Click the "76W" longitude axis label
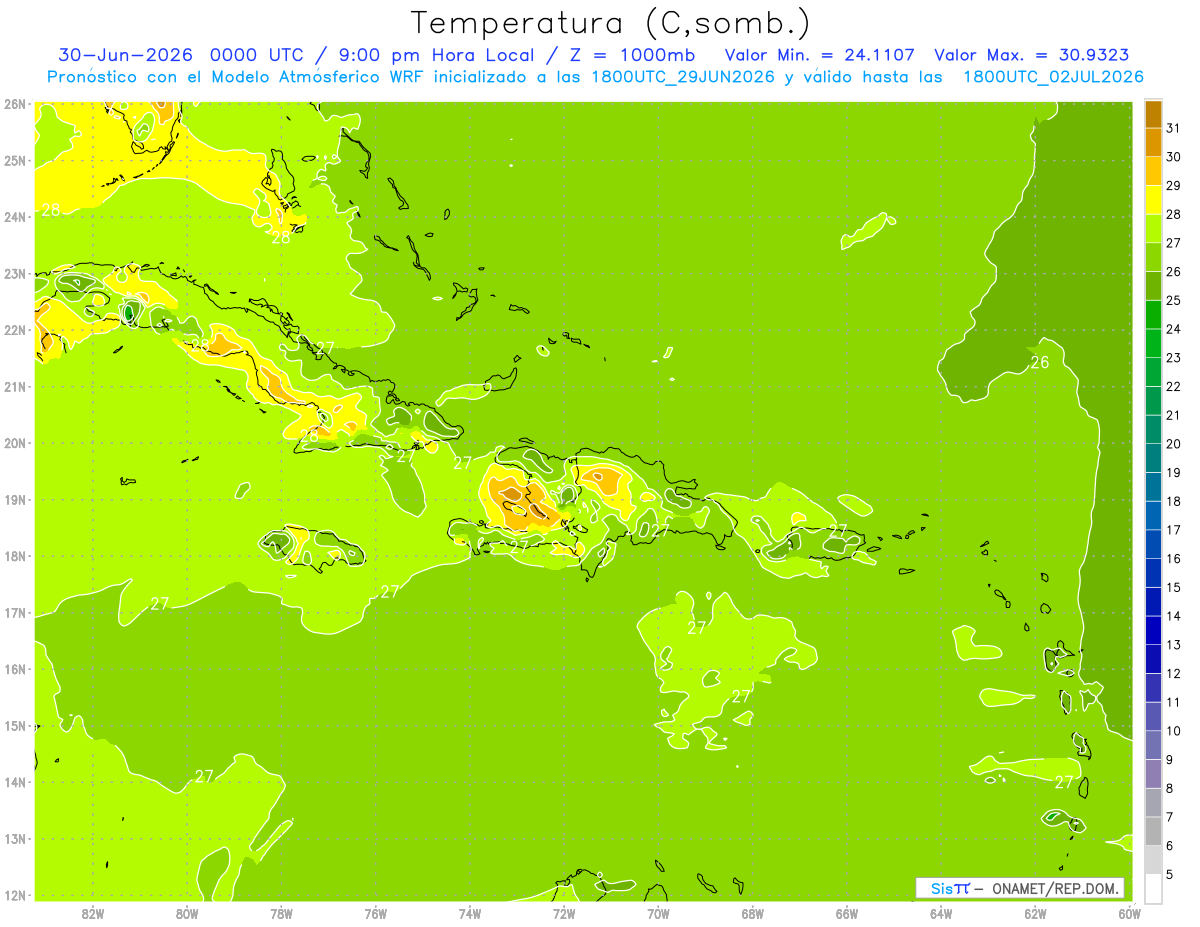 (x=375, y=913)
